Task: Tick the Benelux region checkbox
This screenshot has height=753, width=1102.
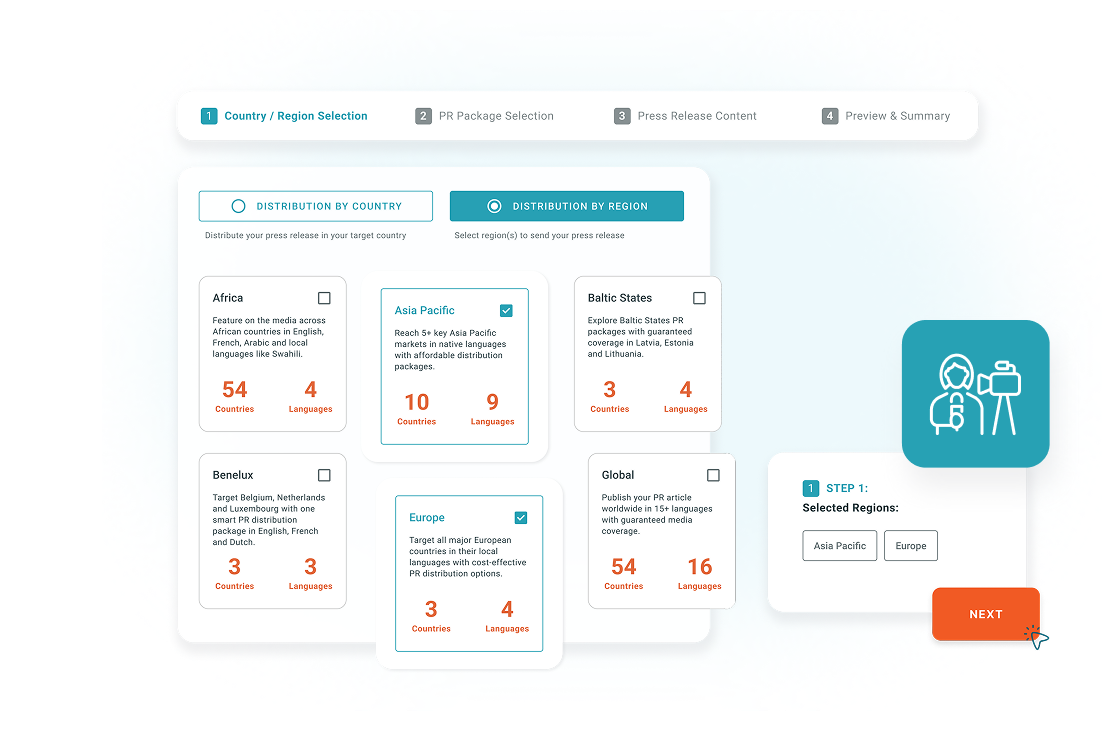Action: coord(324,475)
